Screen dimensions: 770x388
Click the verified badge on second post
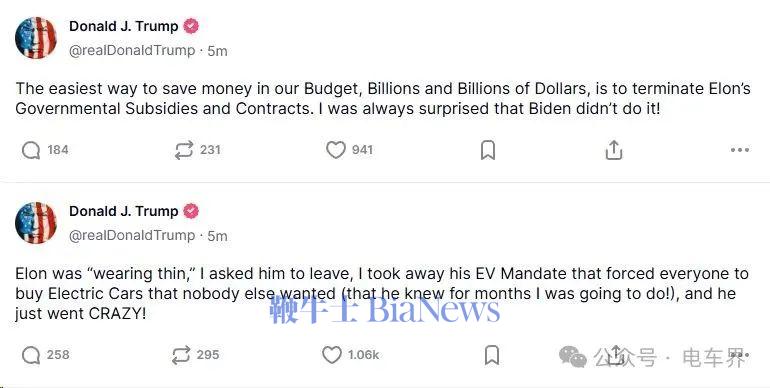pos(191,211)
